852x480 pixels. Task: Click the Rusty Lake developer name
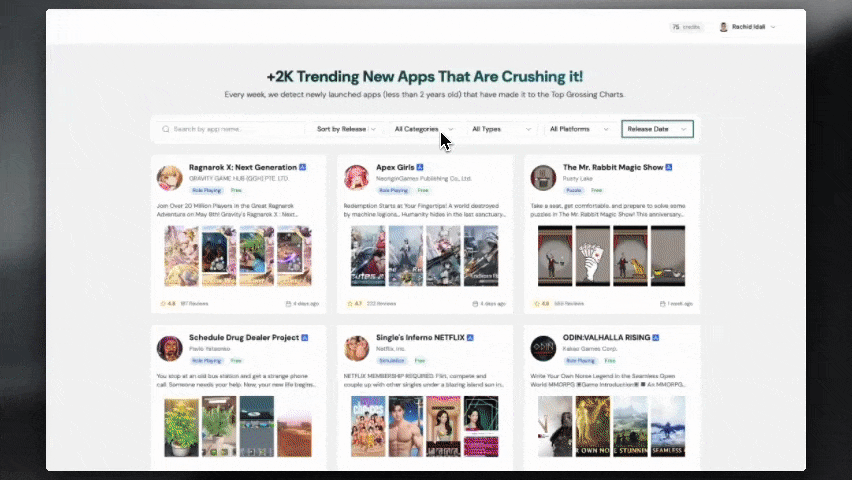578,179
